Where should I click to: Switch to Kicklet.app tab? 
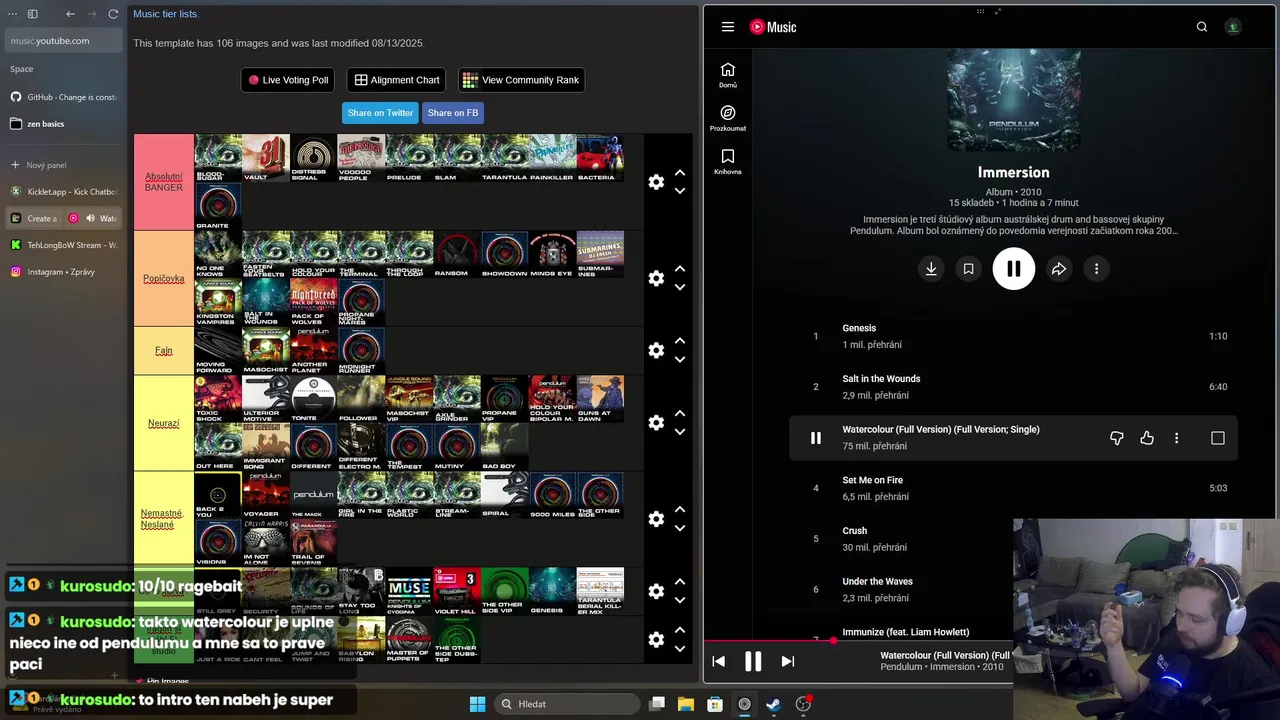pos(63,191)
